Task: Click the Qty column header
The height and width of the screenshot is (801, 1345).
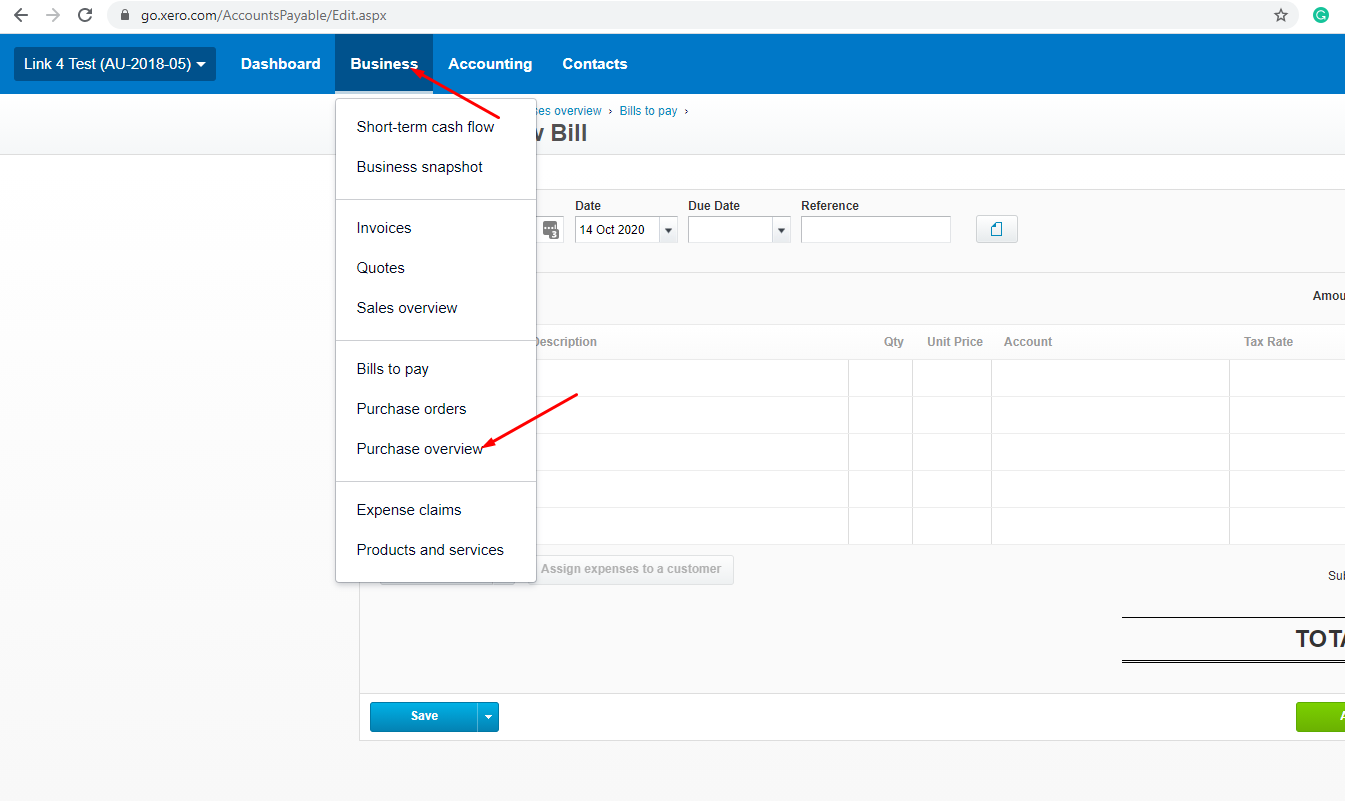Action: 894,342
